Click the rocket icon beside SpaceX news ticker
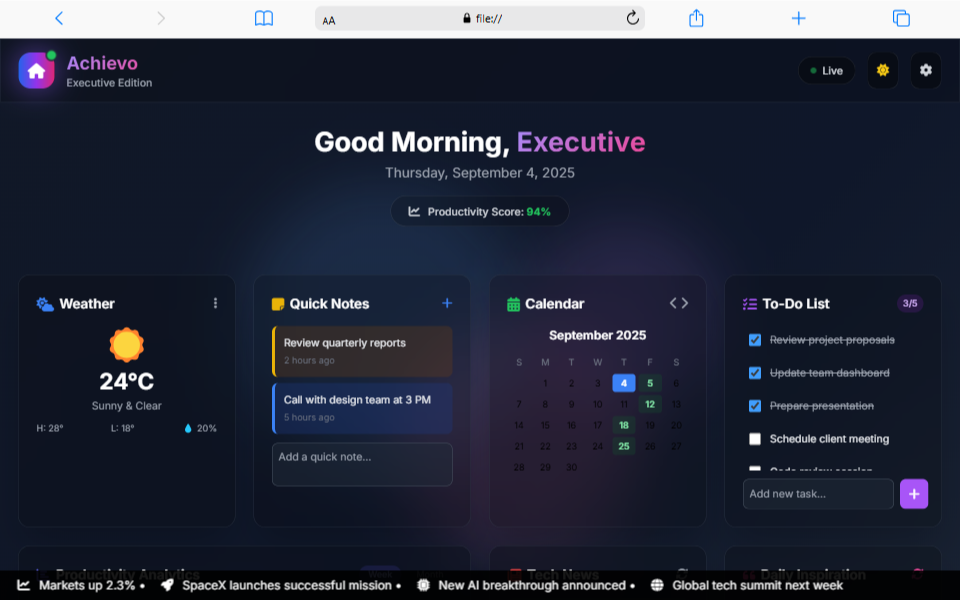The height and width of the screenshot is (600, 960). [168, 586]
